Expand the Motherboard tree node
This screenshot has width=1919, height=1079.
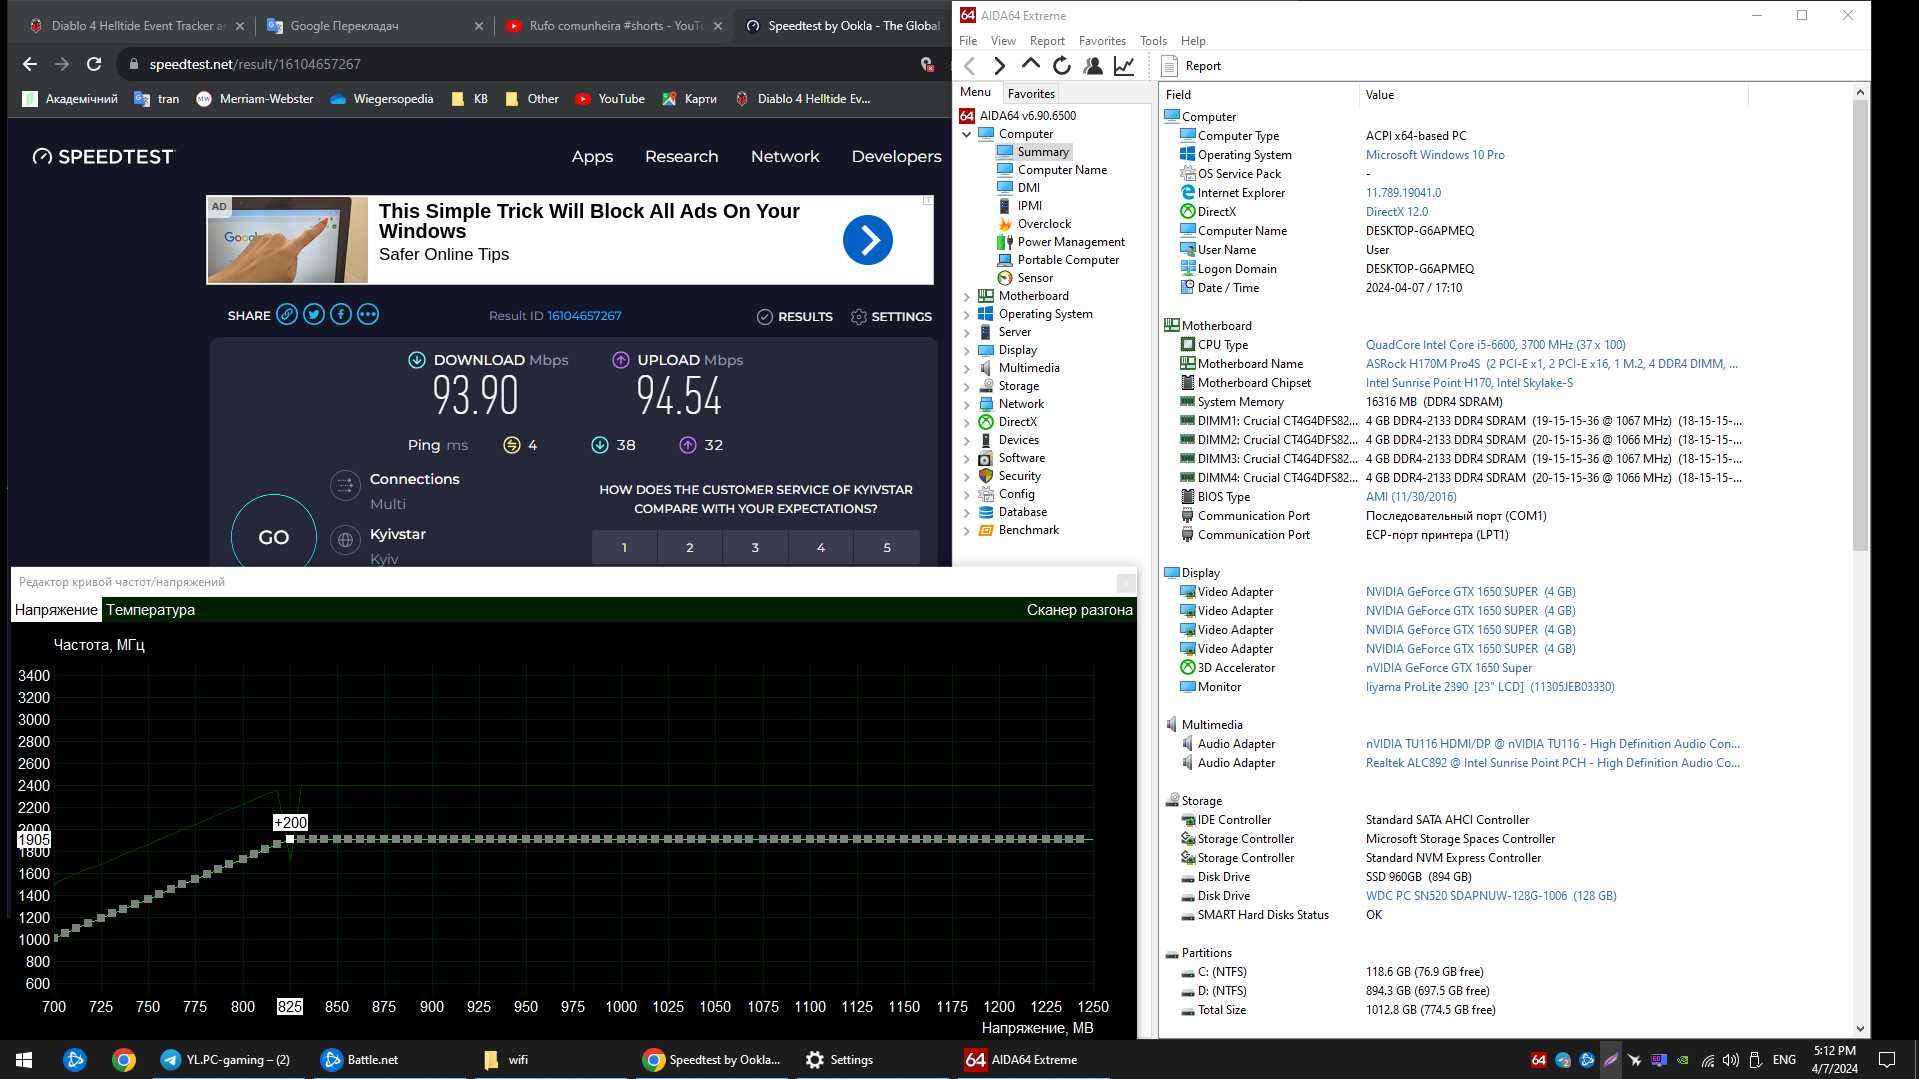click(967, 296)
